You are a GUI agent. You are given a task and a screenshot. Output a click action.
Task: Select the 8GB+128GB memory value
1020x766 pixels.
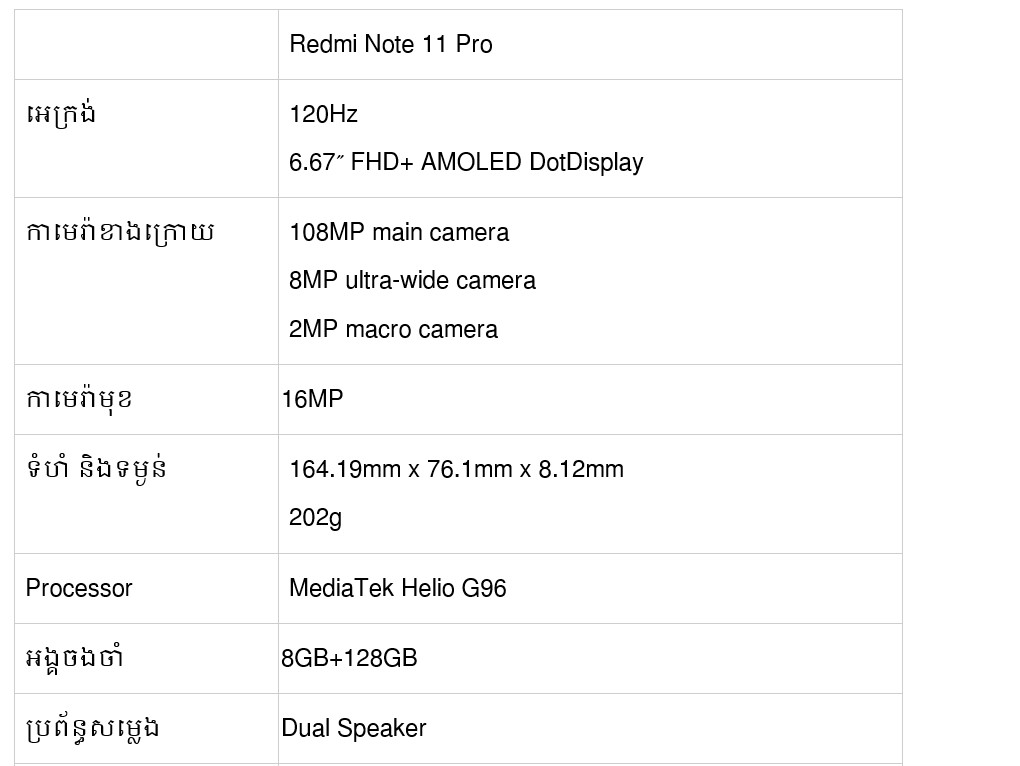pyautogui.click(x=349, y=658)
